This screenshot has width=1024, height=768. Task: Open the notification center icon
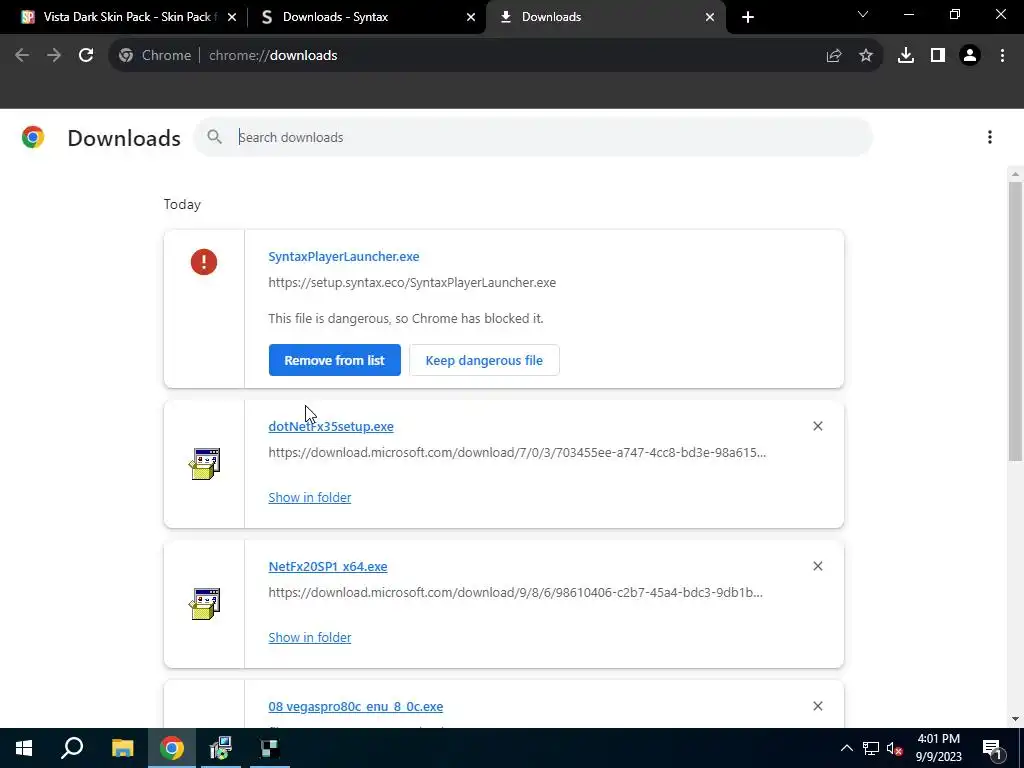click(x=992, y=748)
